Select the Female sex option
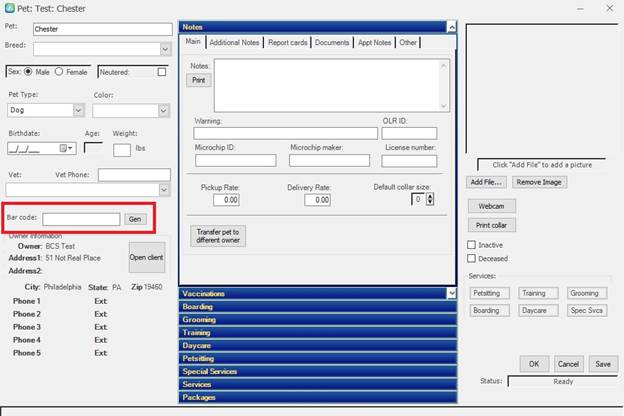 59,72
